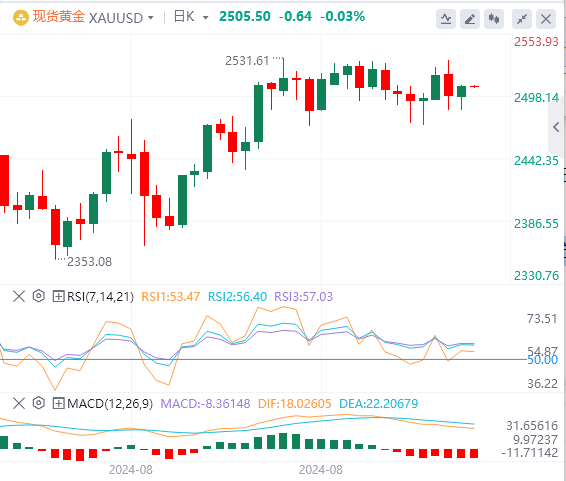Click the gold coin symbol icon
The height and width of the screenshot is (481, 566).
pos(21,18)
